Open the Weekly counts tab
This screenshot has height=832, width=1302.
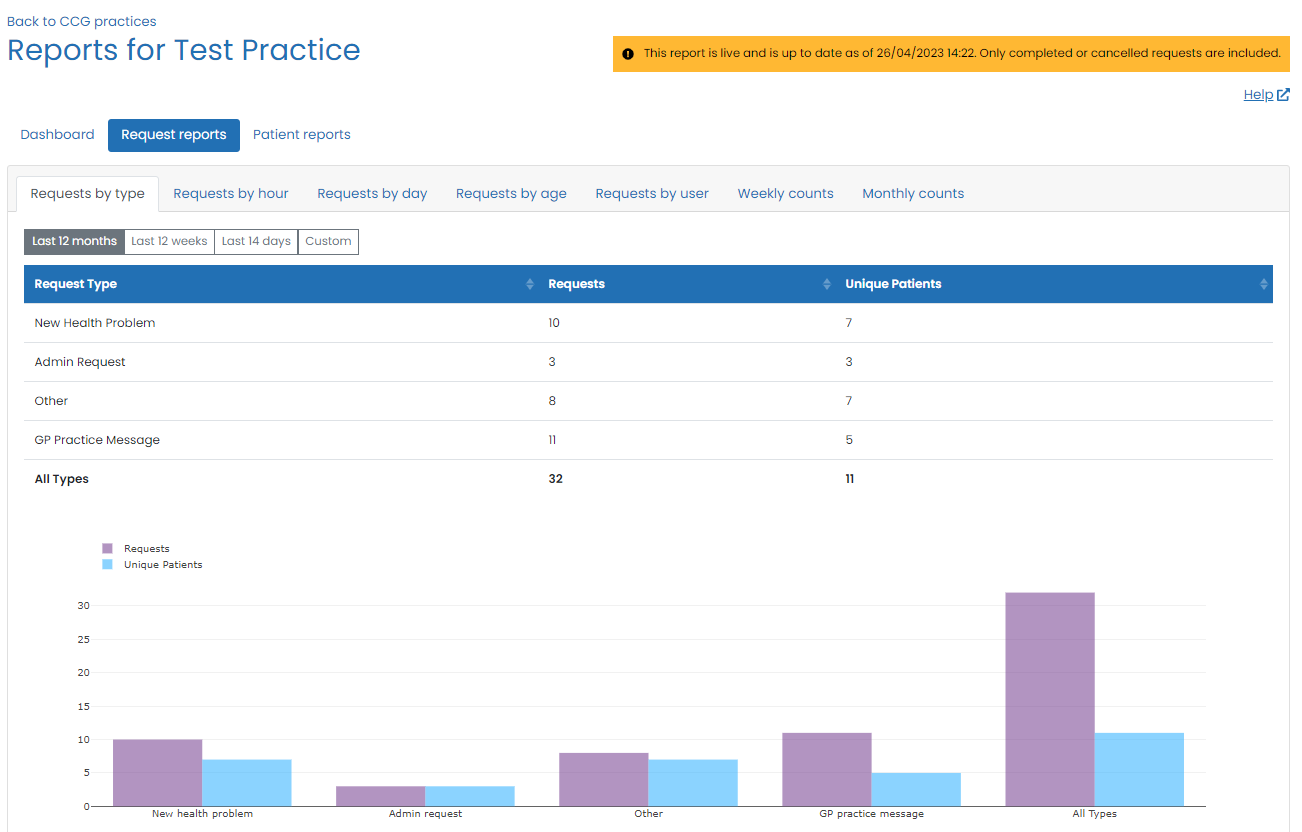(785, 192)
